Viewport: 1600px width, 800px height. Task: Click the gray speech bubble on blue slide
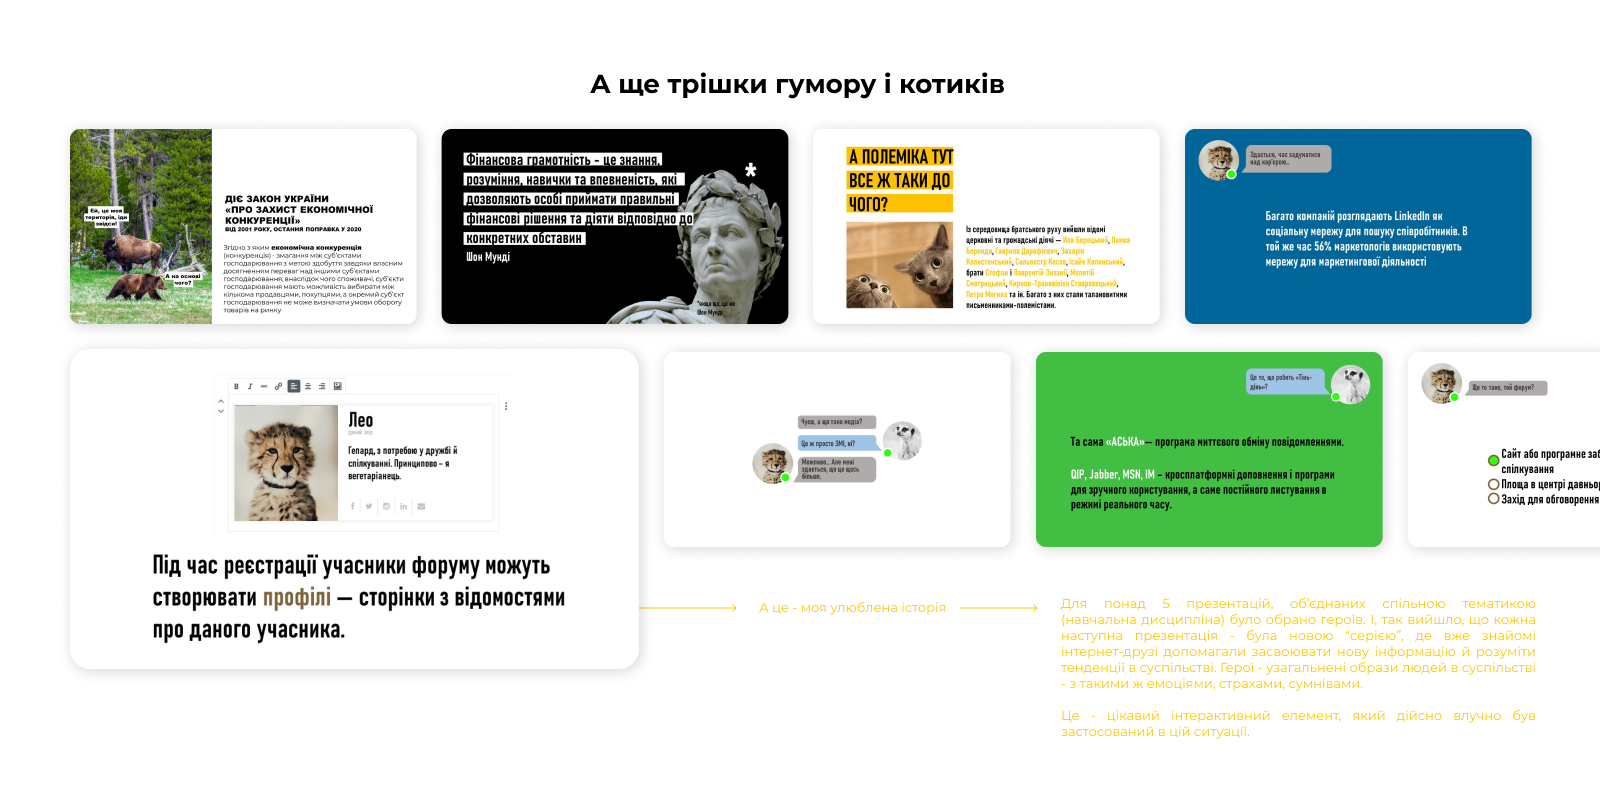(x=1288, y=158)
